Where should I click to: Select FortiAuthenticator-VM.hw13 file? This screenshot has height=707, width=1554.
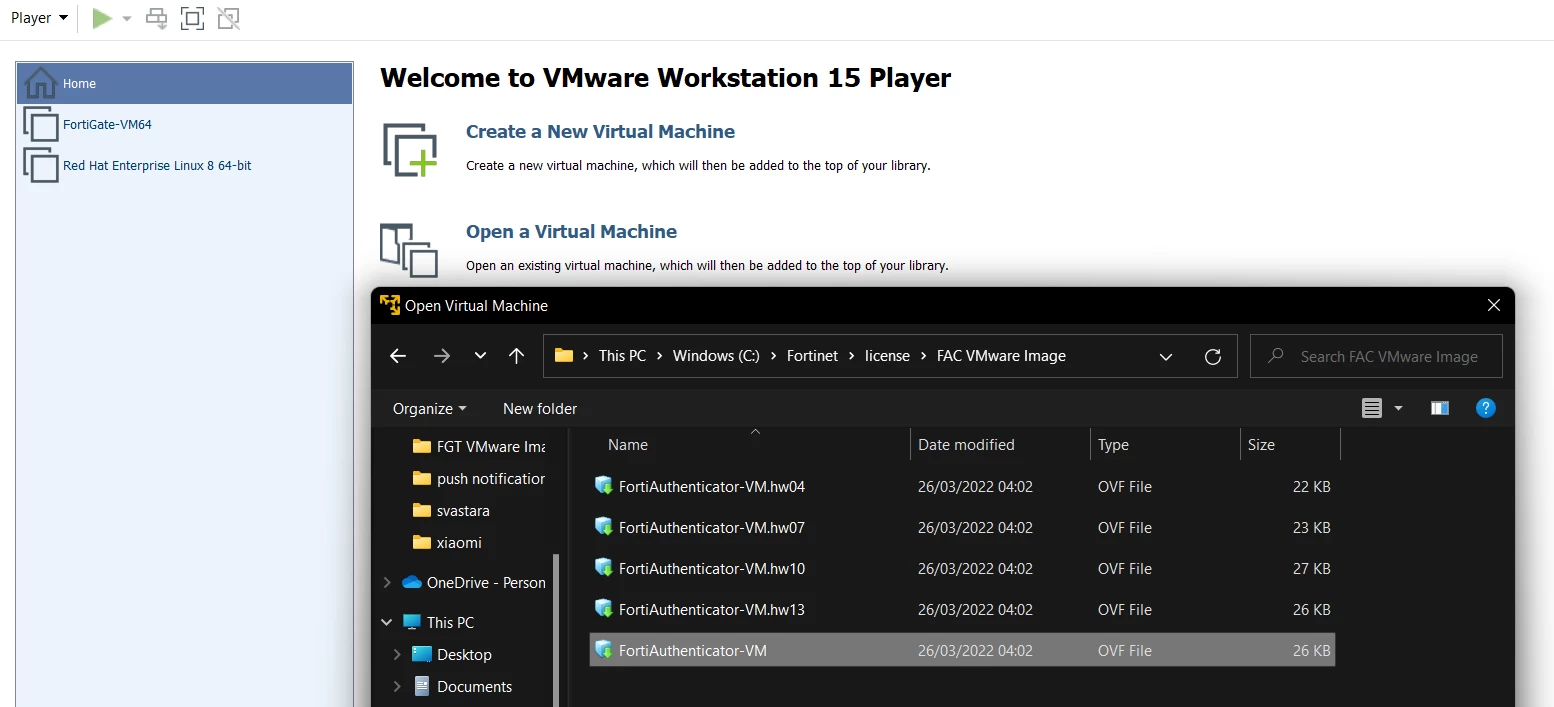click(962, 609)
